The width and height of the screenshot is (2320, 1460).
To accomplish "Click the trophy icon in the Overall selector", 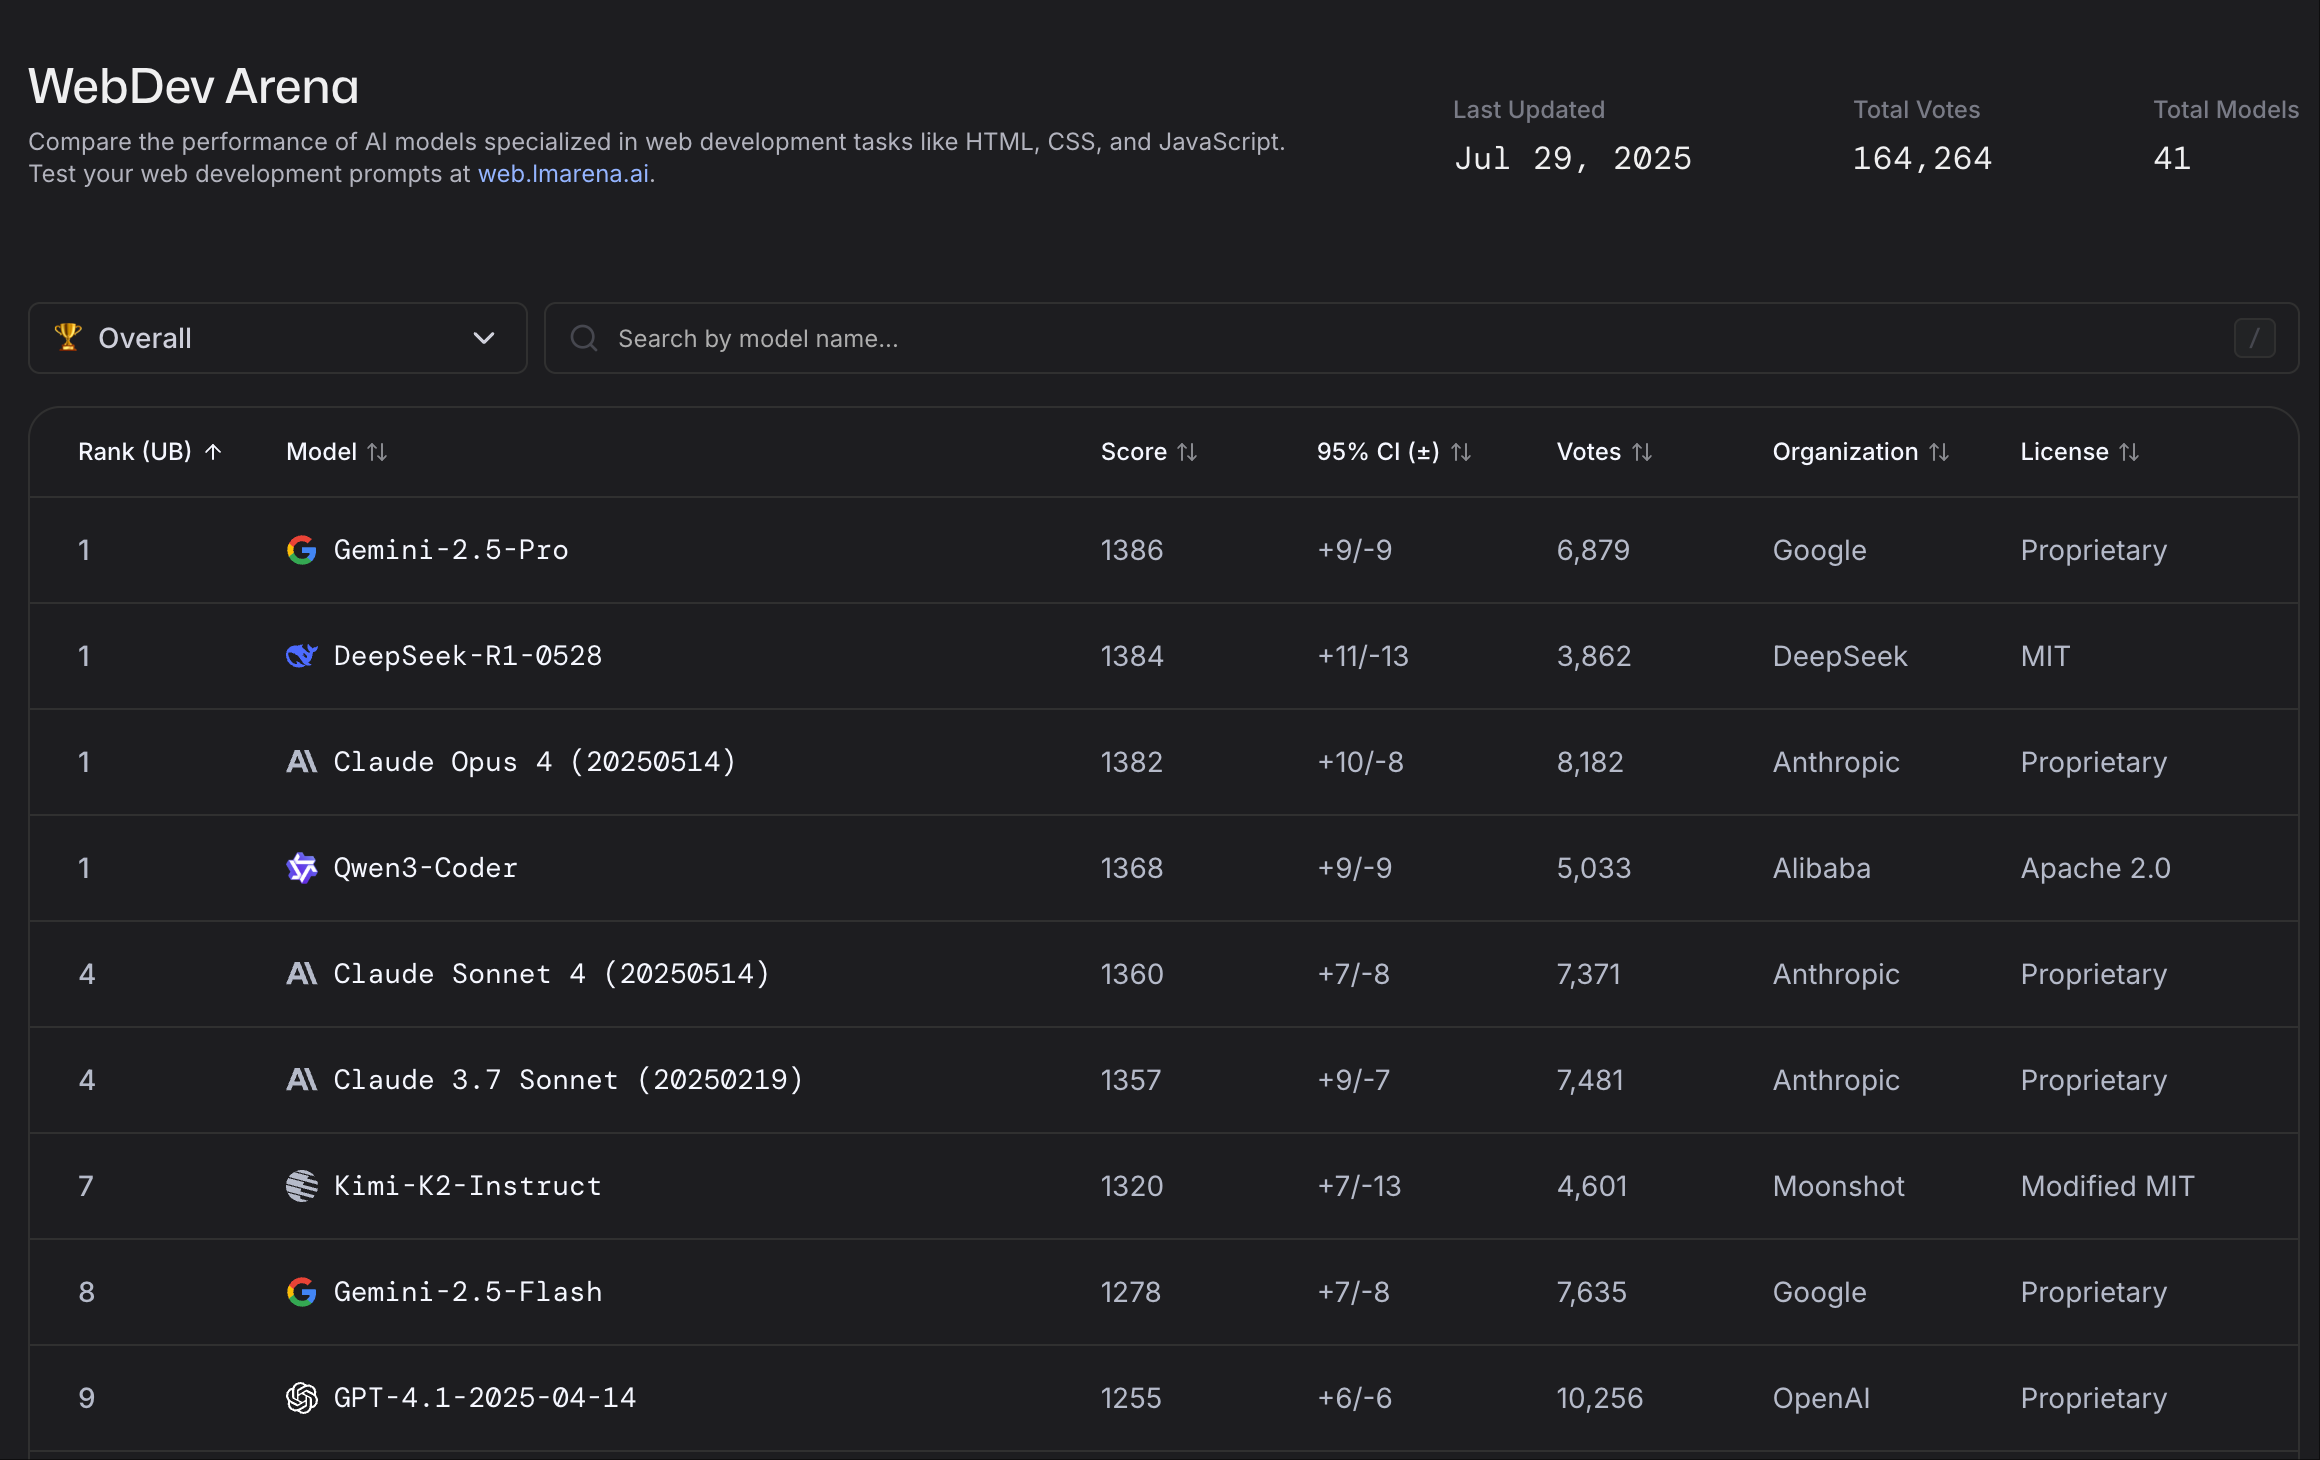I will coord(68,337).
